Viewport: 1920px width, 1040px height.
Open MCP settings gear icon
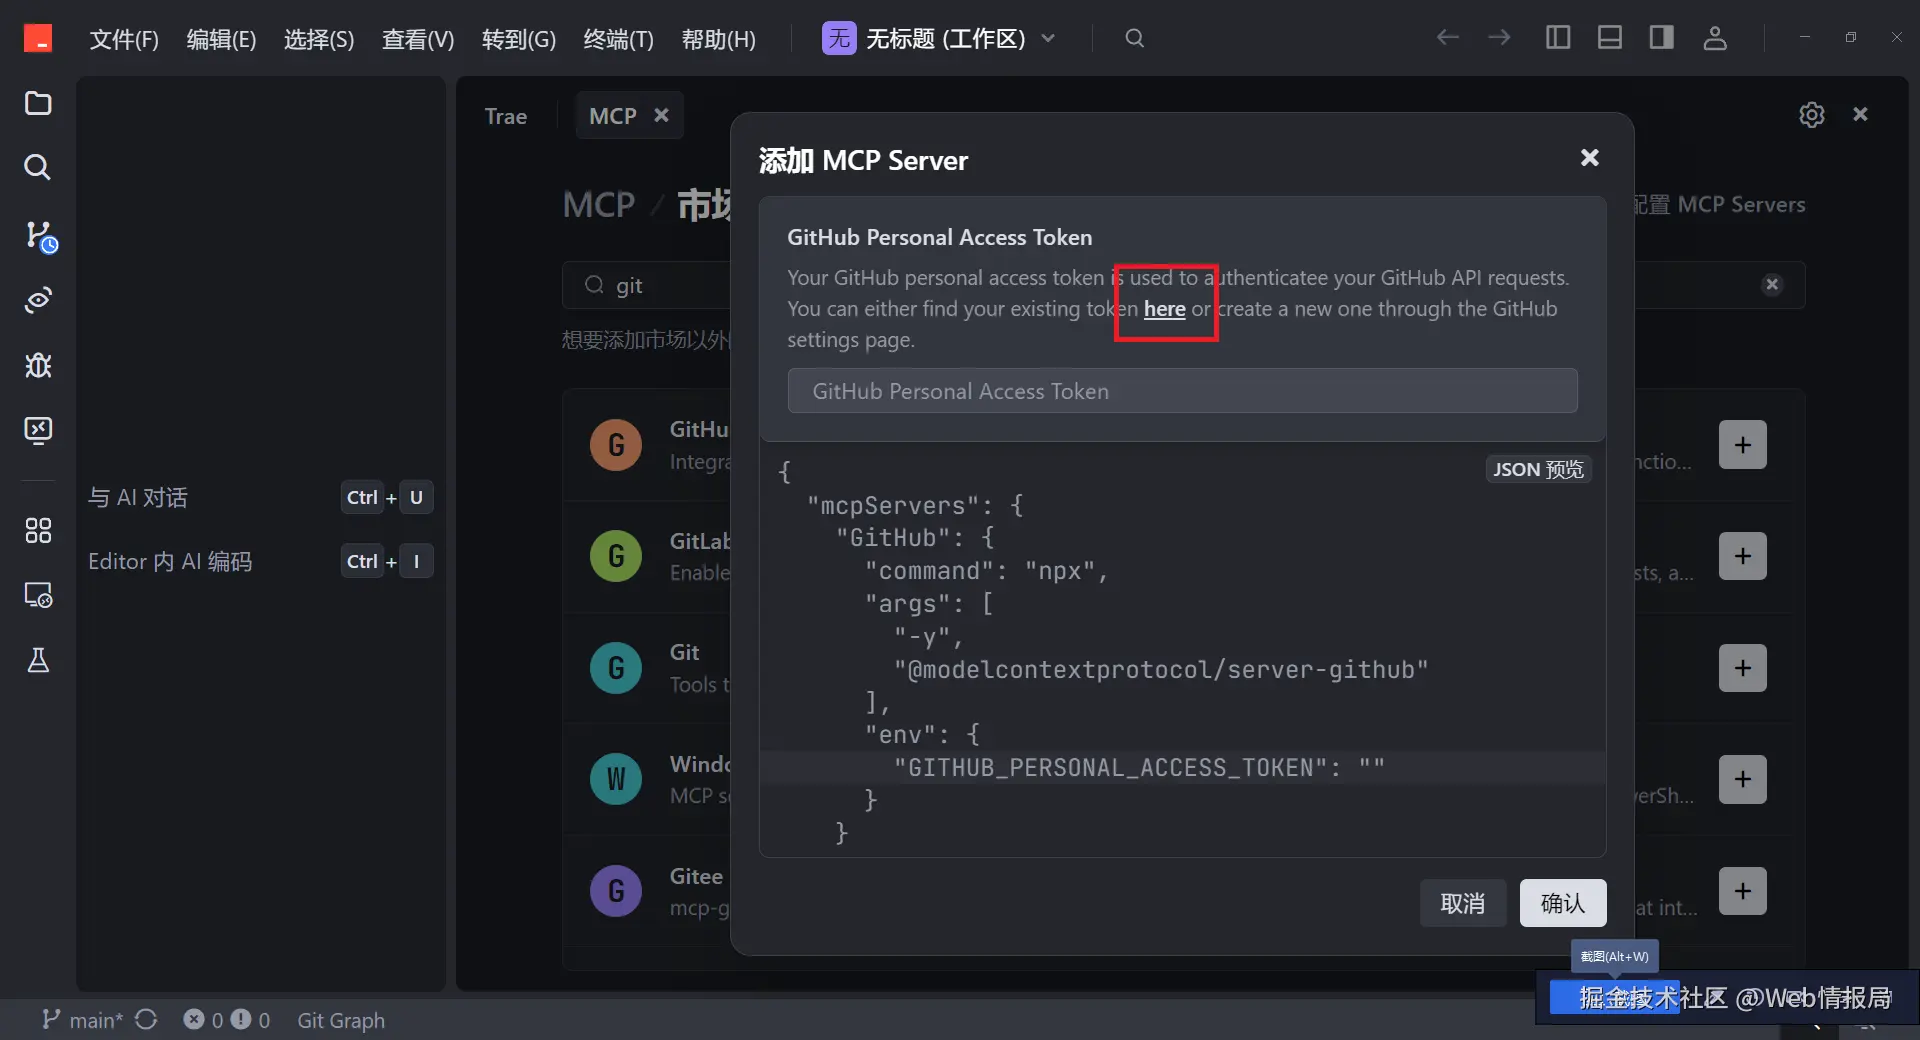tap(1812, 115)
